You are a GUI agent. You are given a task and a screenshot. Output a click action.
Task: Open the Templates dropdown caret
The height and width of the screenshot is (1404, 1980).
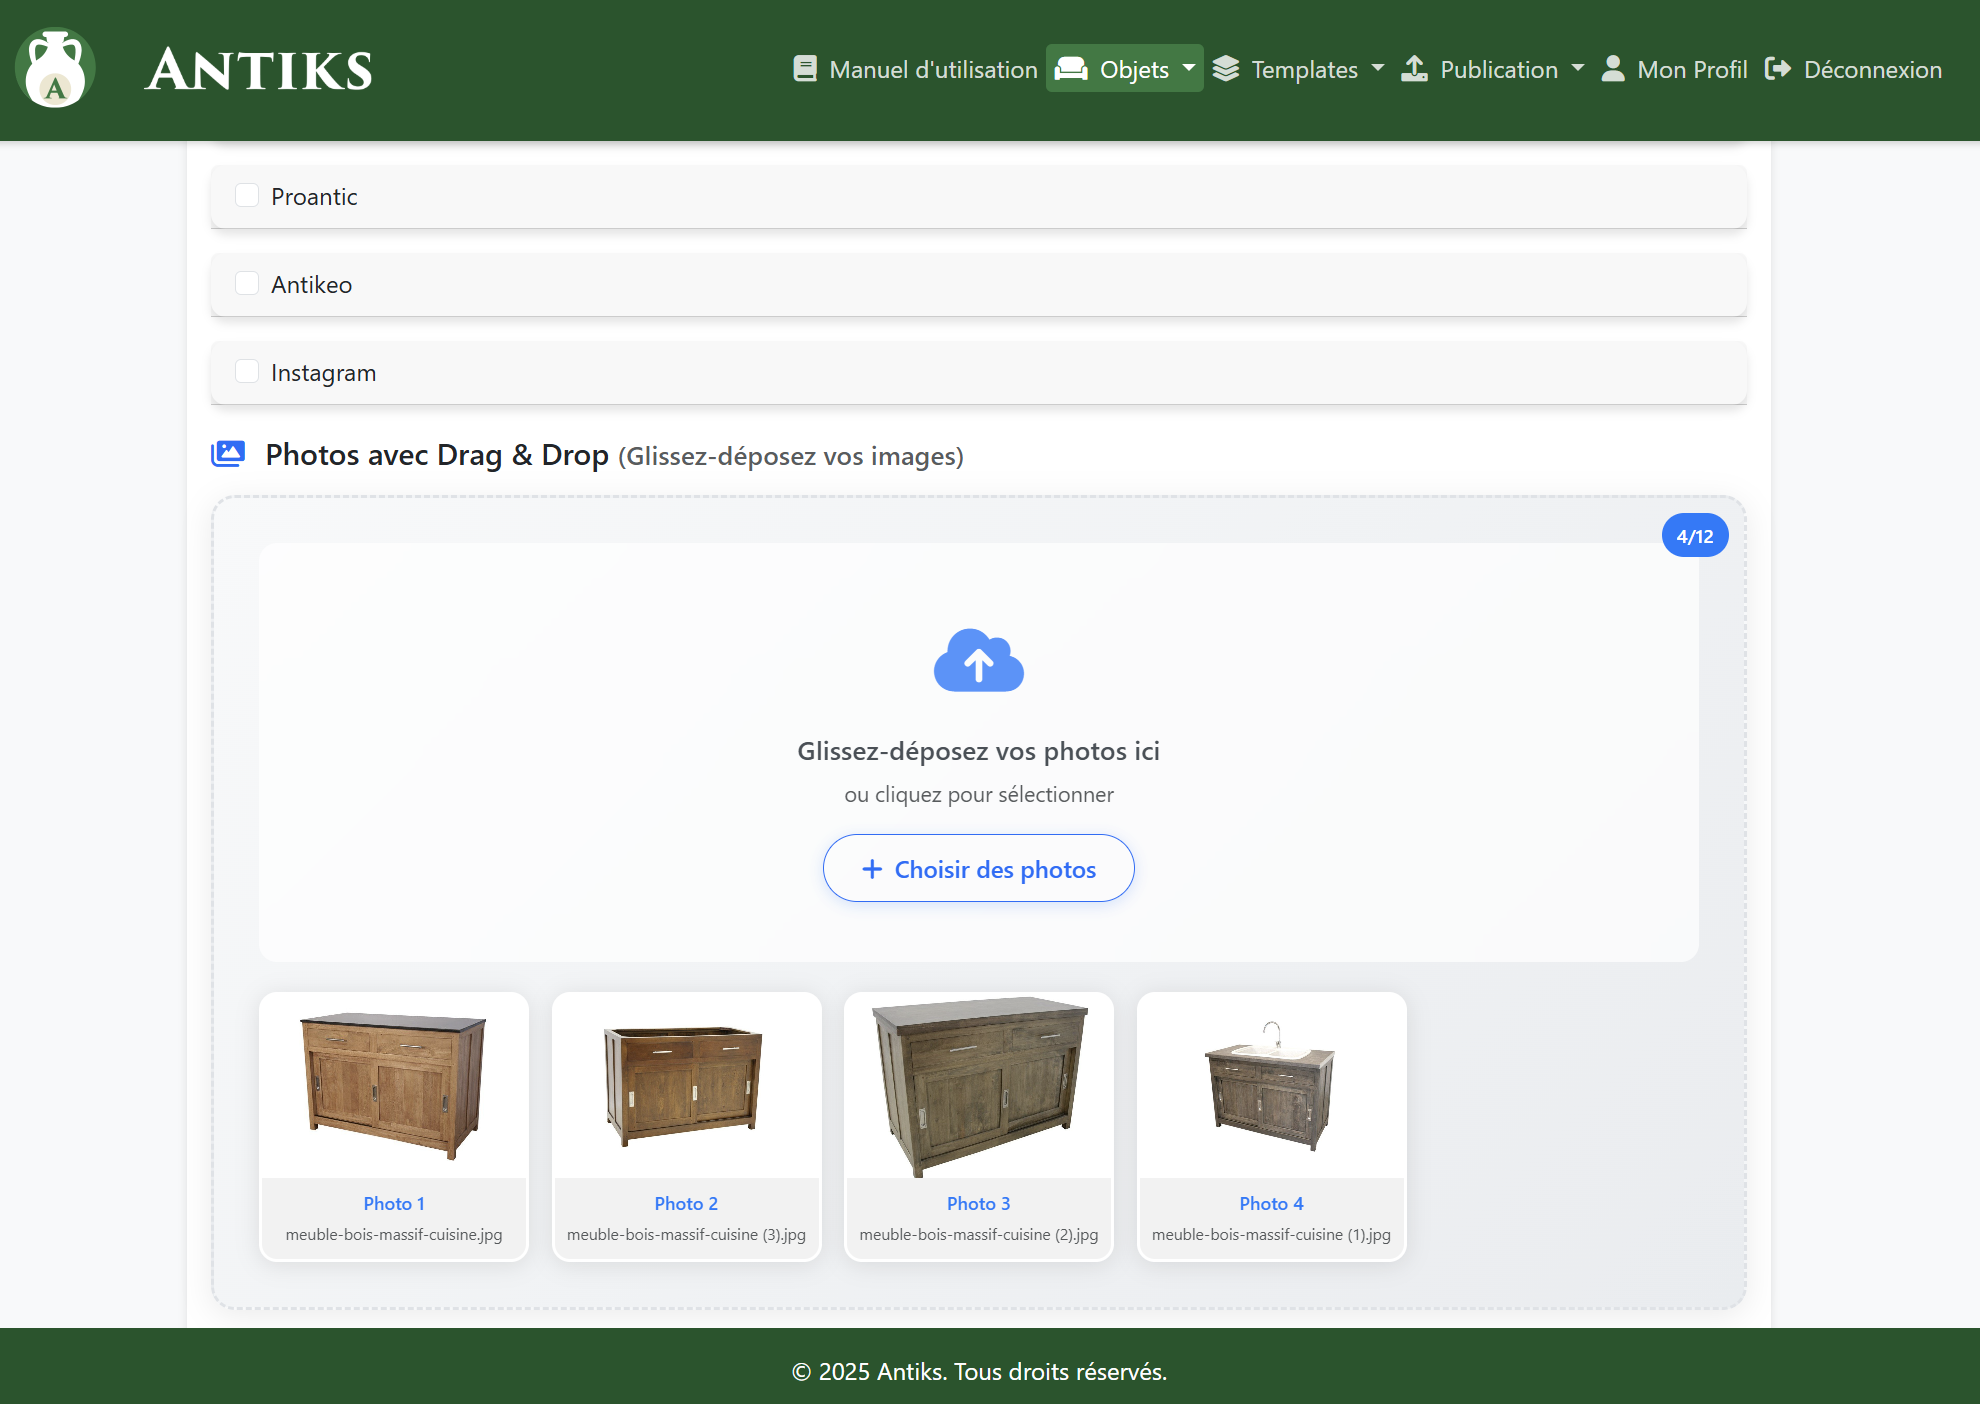pyautogui.click(x=1378, y=69)
